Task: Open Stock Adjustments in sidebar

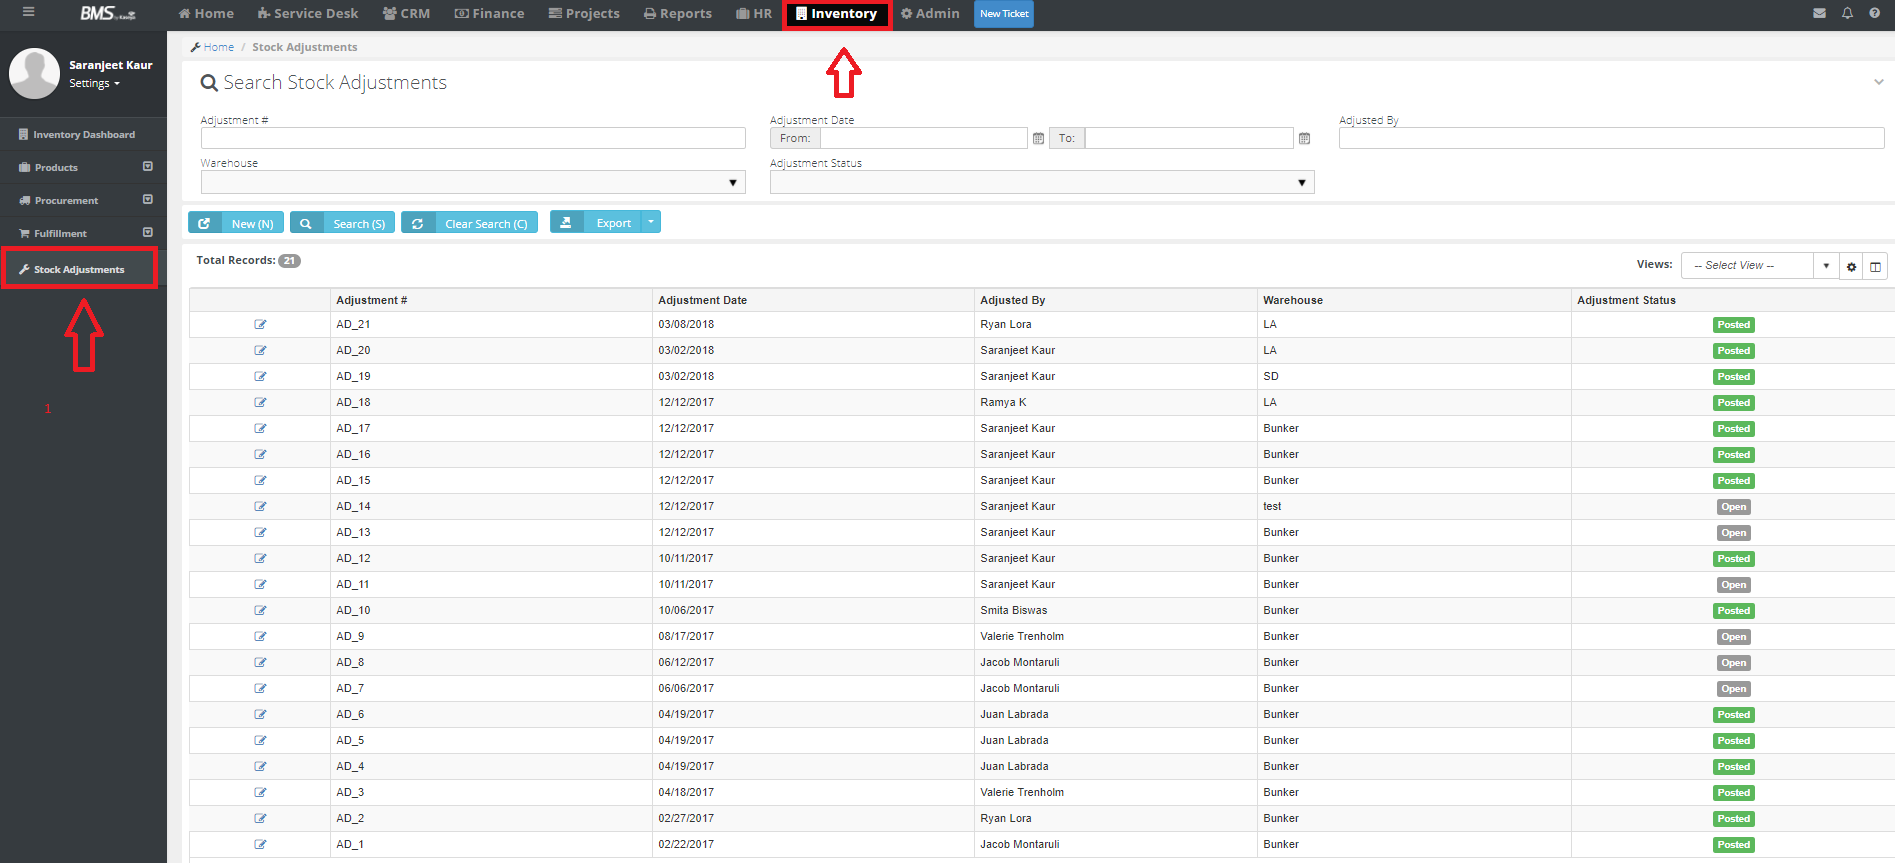Action: (79, 269)
